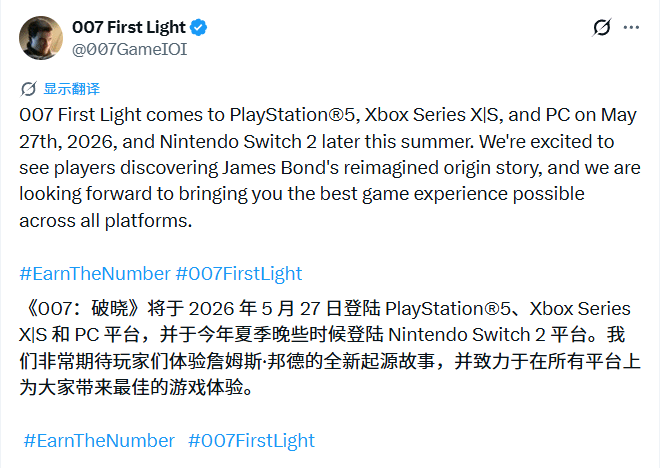Open the @007GameIOI handle link
Viewport: 661px width, 468px height.
click(x=130, y=48)
